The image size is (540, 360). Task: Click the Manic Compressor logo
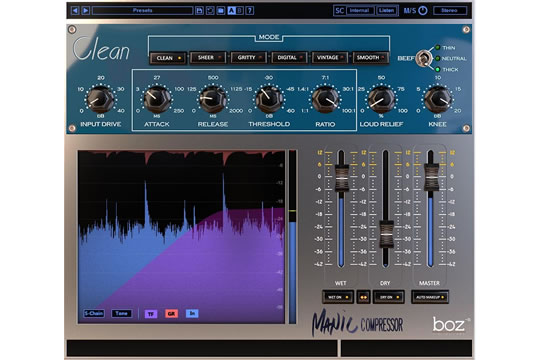[x=357, y=323]
